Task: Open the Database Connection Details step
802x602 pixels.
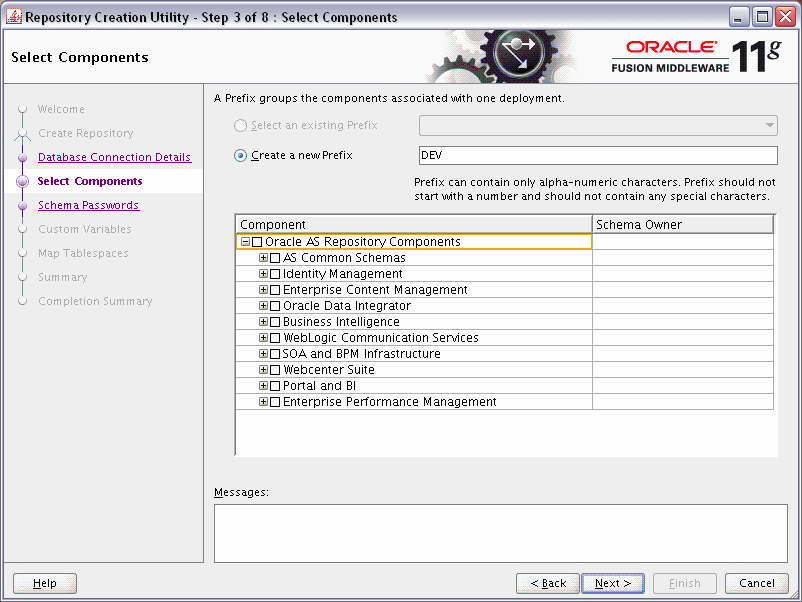Action: click(115, 157)
